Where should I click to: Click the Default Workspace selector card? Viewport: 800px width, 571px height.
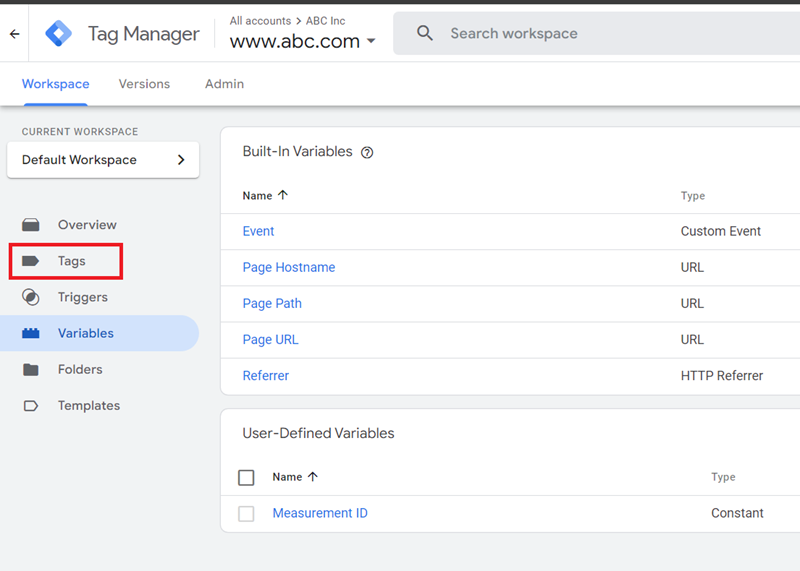click(103, 160)
